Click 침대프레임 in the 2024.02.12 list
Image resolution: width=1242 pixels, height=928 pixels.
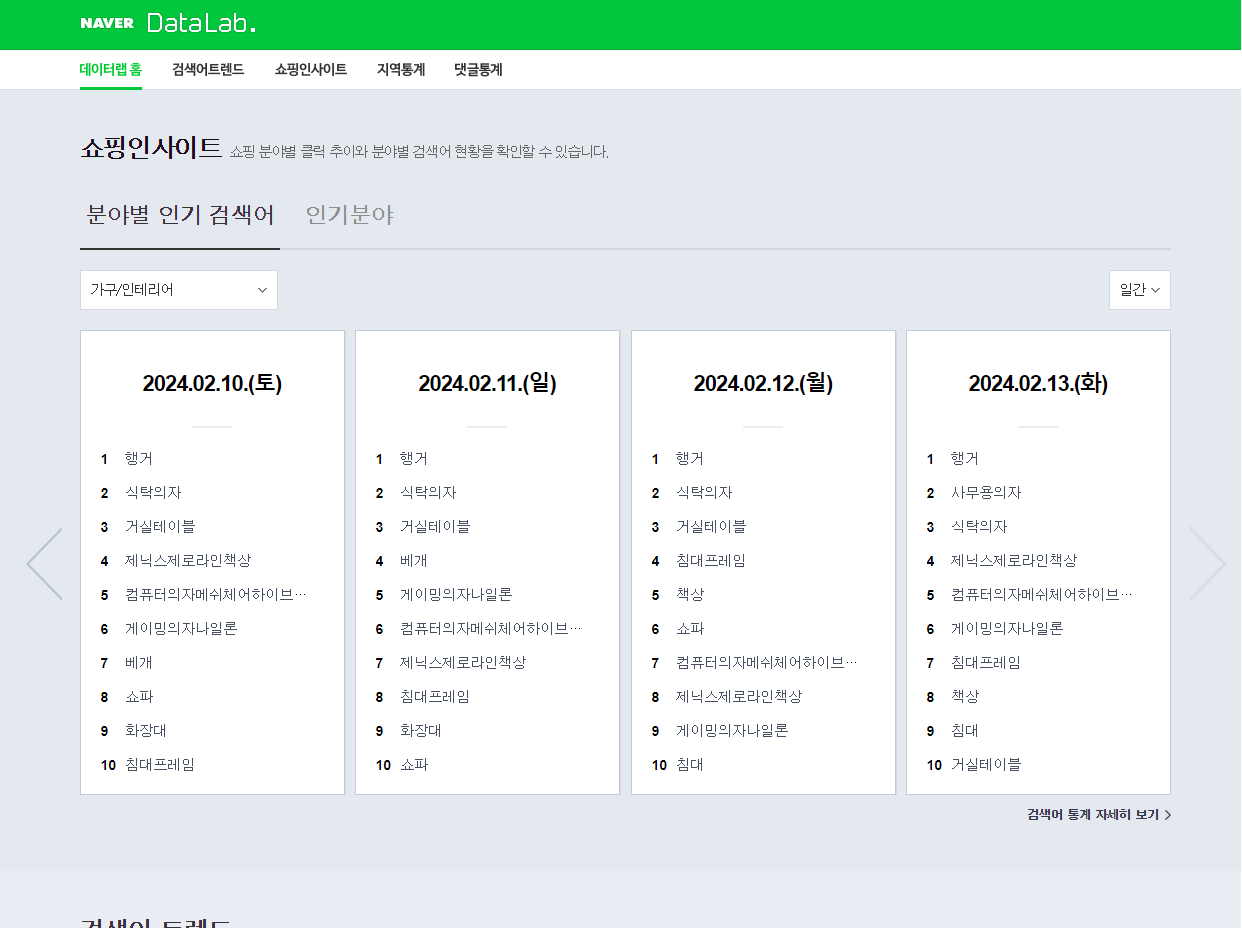(711, 561)
